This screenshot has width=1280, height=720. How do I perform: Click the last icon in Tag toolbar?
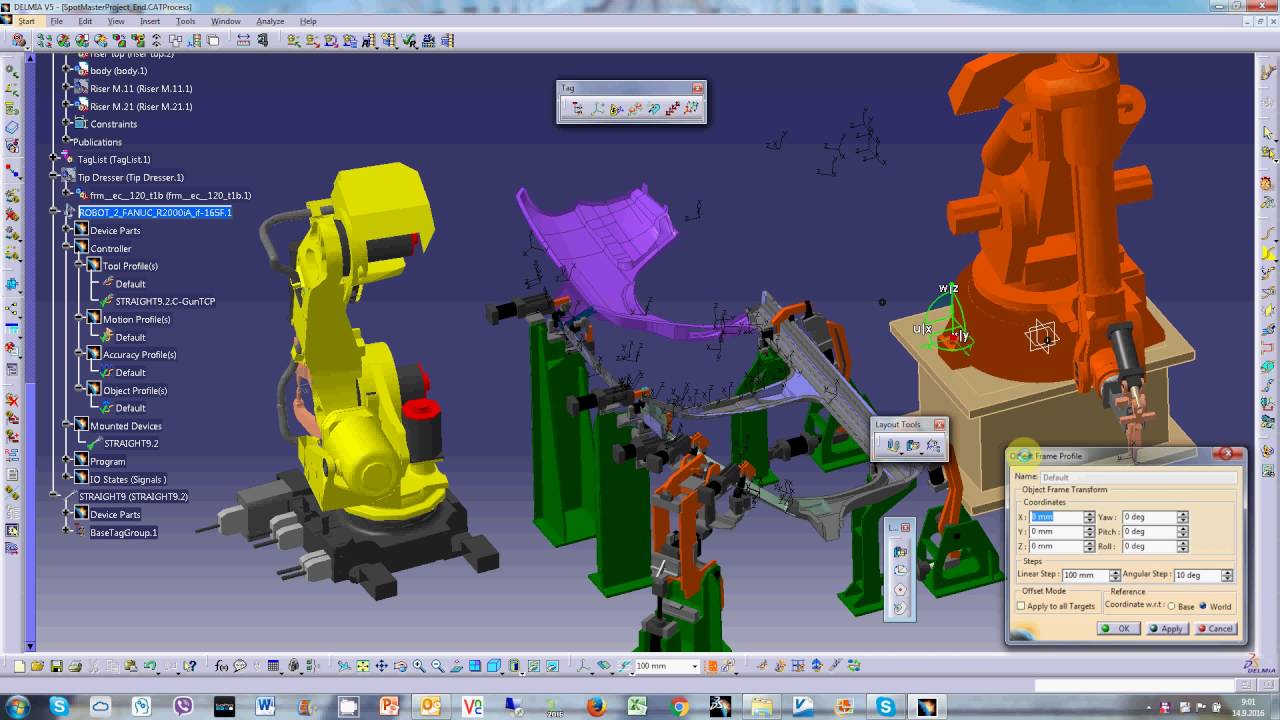(691, 109)
